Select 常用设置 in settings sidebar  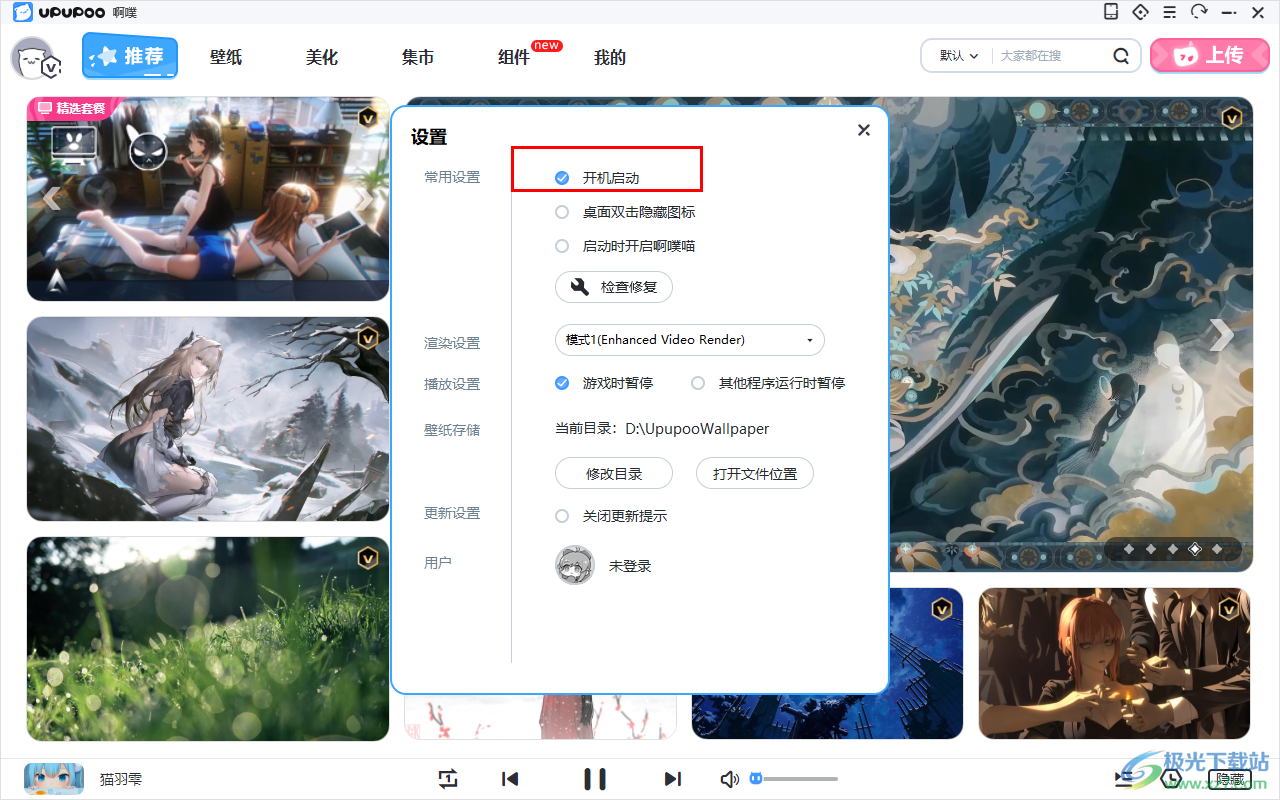[452, 177]
